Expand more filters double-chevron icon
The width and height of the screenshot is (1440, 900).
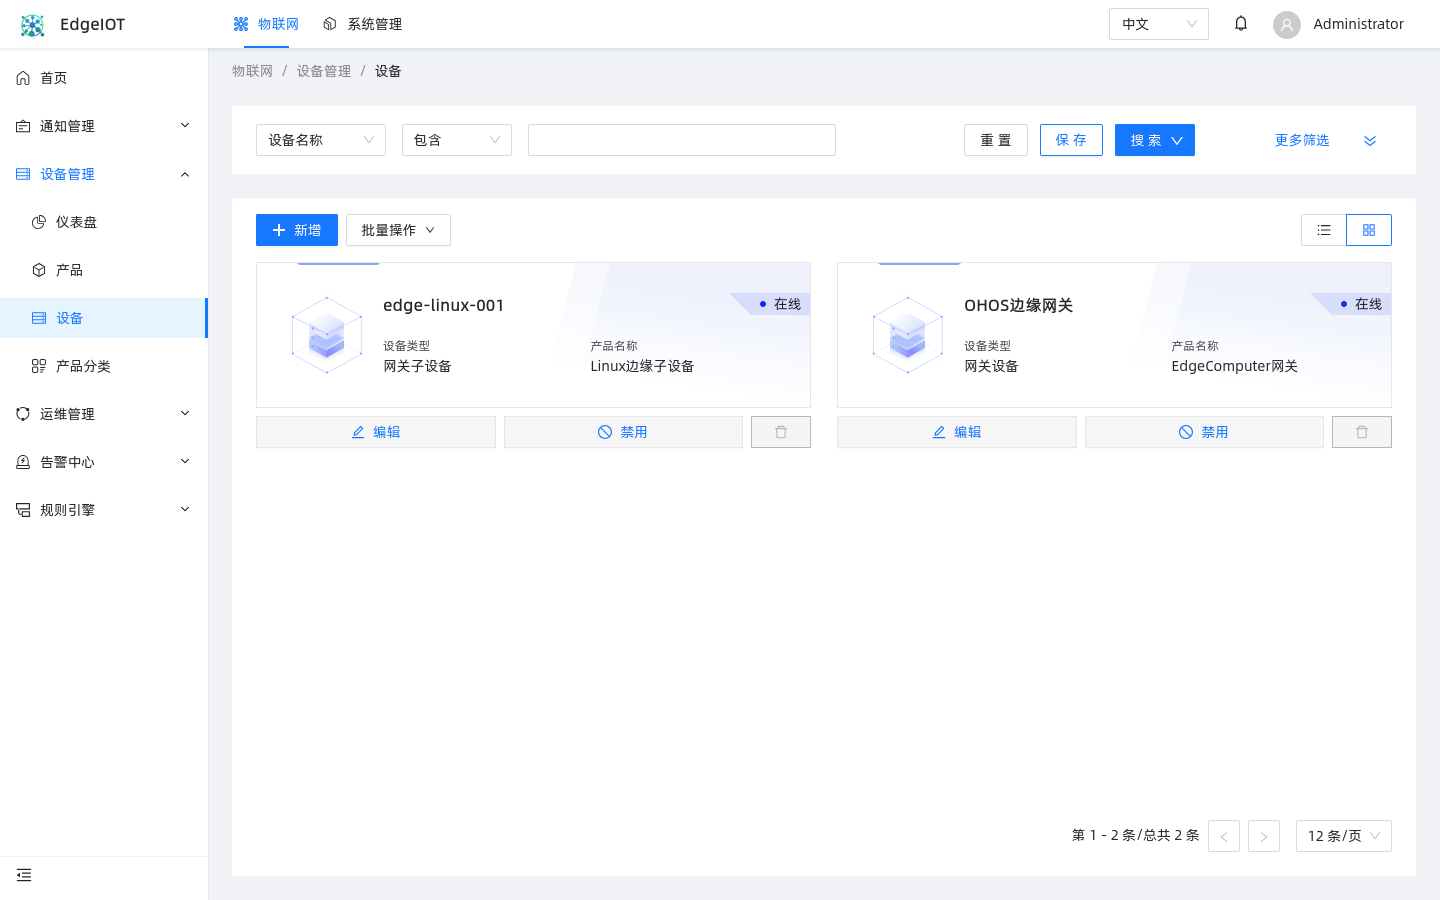(x=1370, y=141)
